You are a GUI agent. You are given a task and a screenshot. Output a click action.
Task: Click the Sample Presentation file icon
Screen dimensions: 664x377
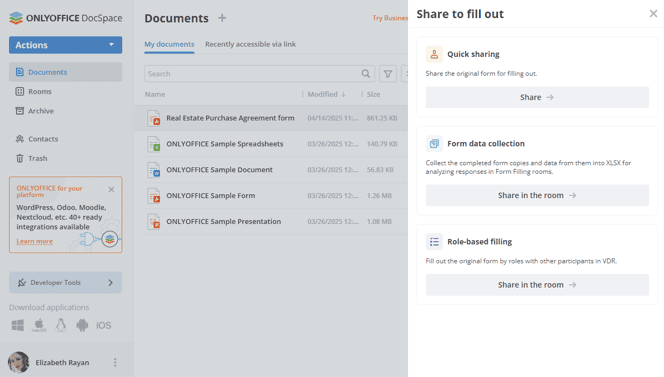(x=154, y=222)
